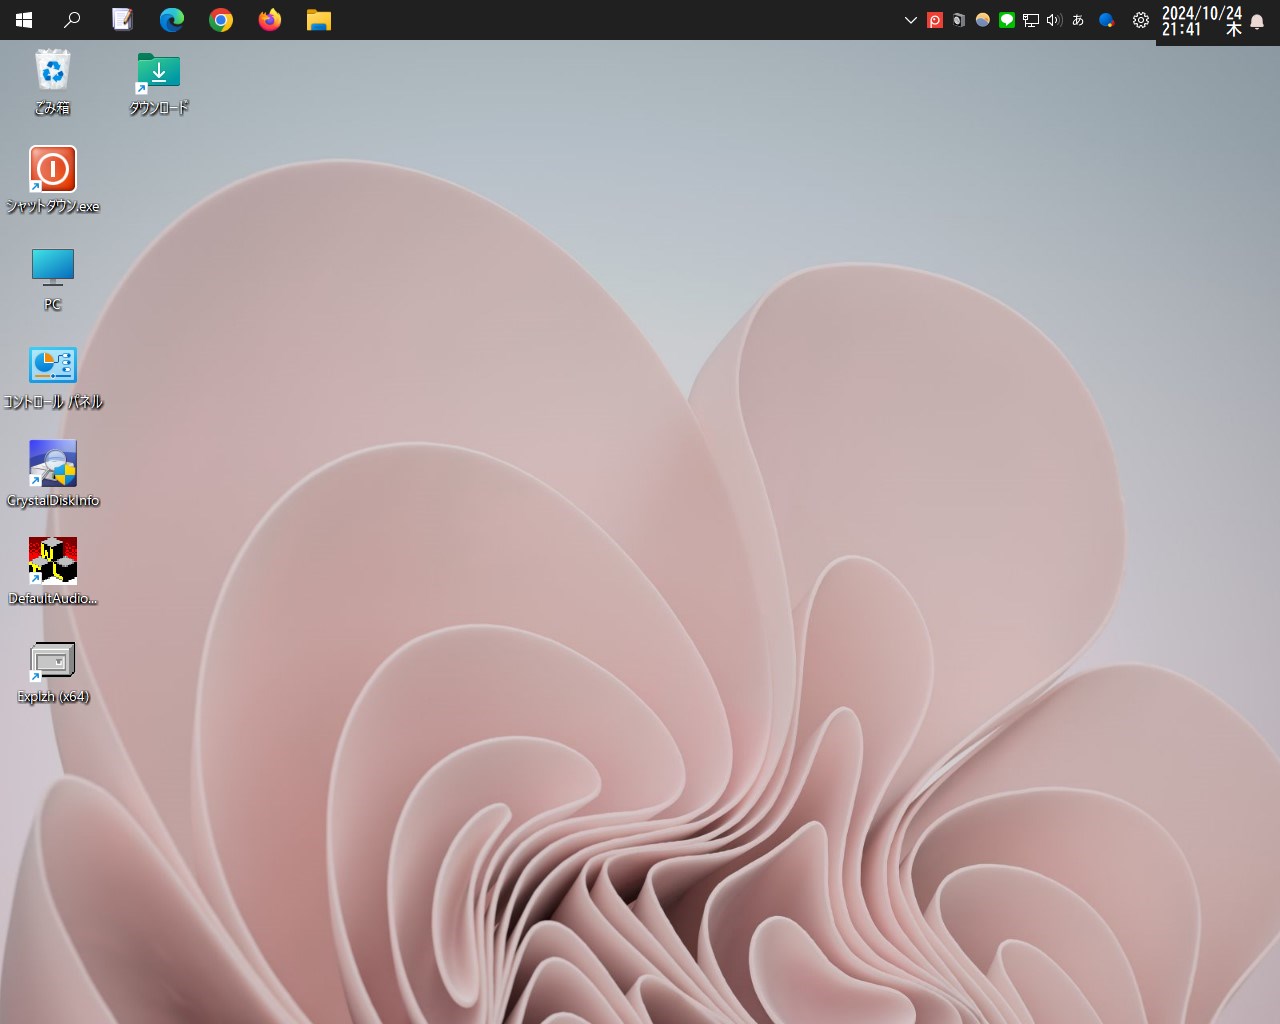Open File Explorer from the taskbar

(319, 20)
